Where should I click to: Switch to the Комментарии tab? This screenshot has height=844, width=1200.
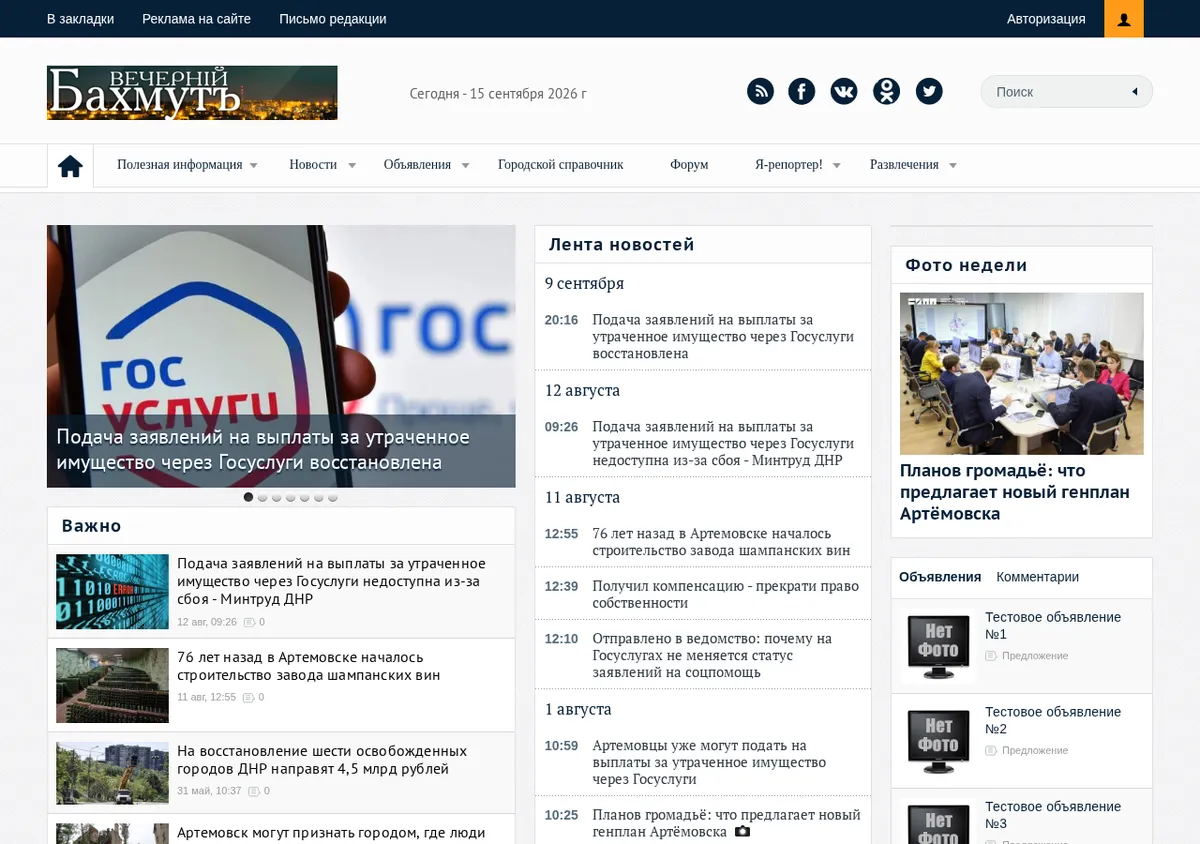point(1037,577)
